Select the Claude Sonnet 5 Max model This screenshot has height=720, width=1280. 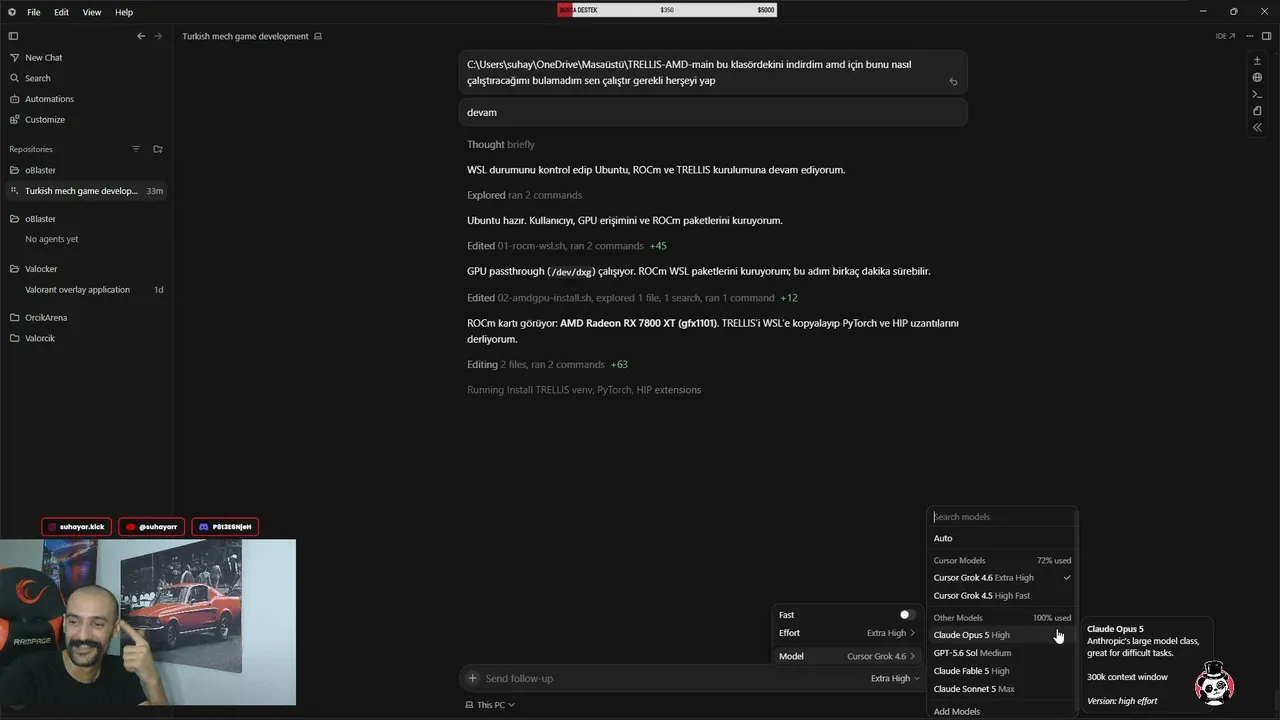(x=1002, y=689)
